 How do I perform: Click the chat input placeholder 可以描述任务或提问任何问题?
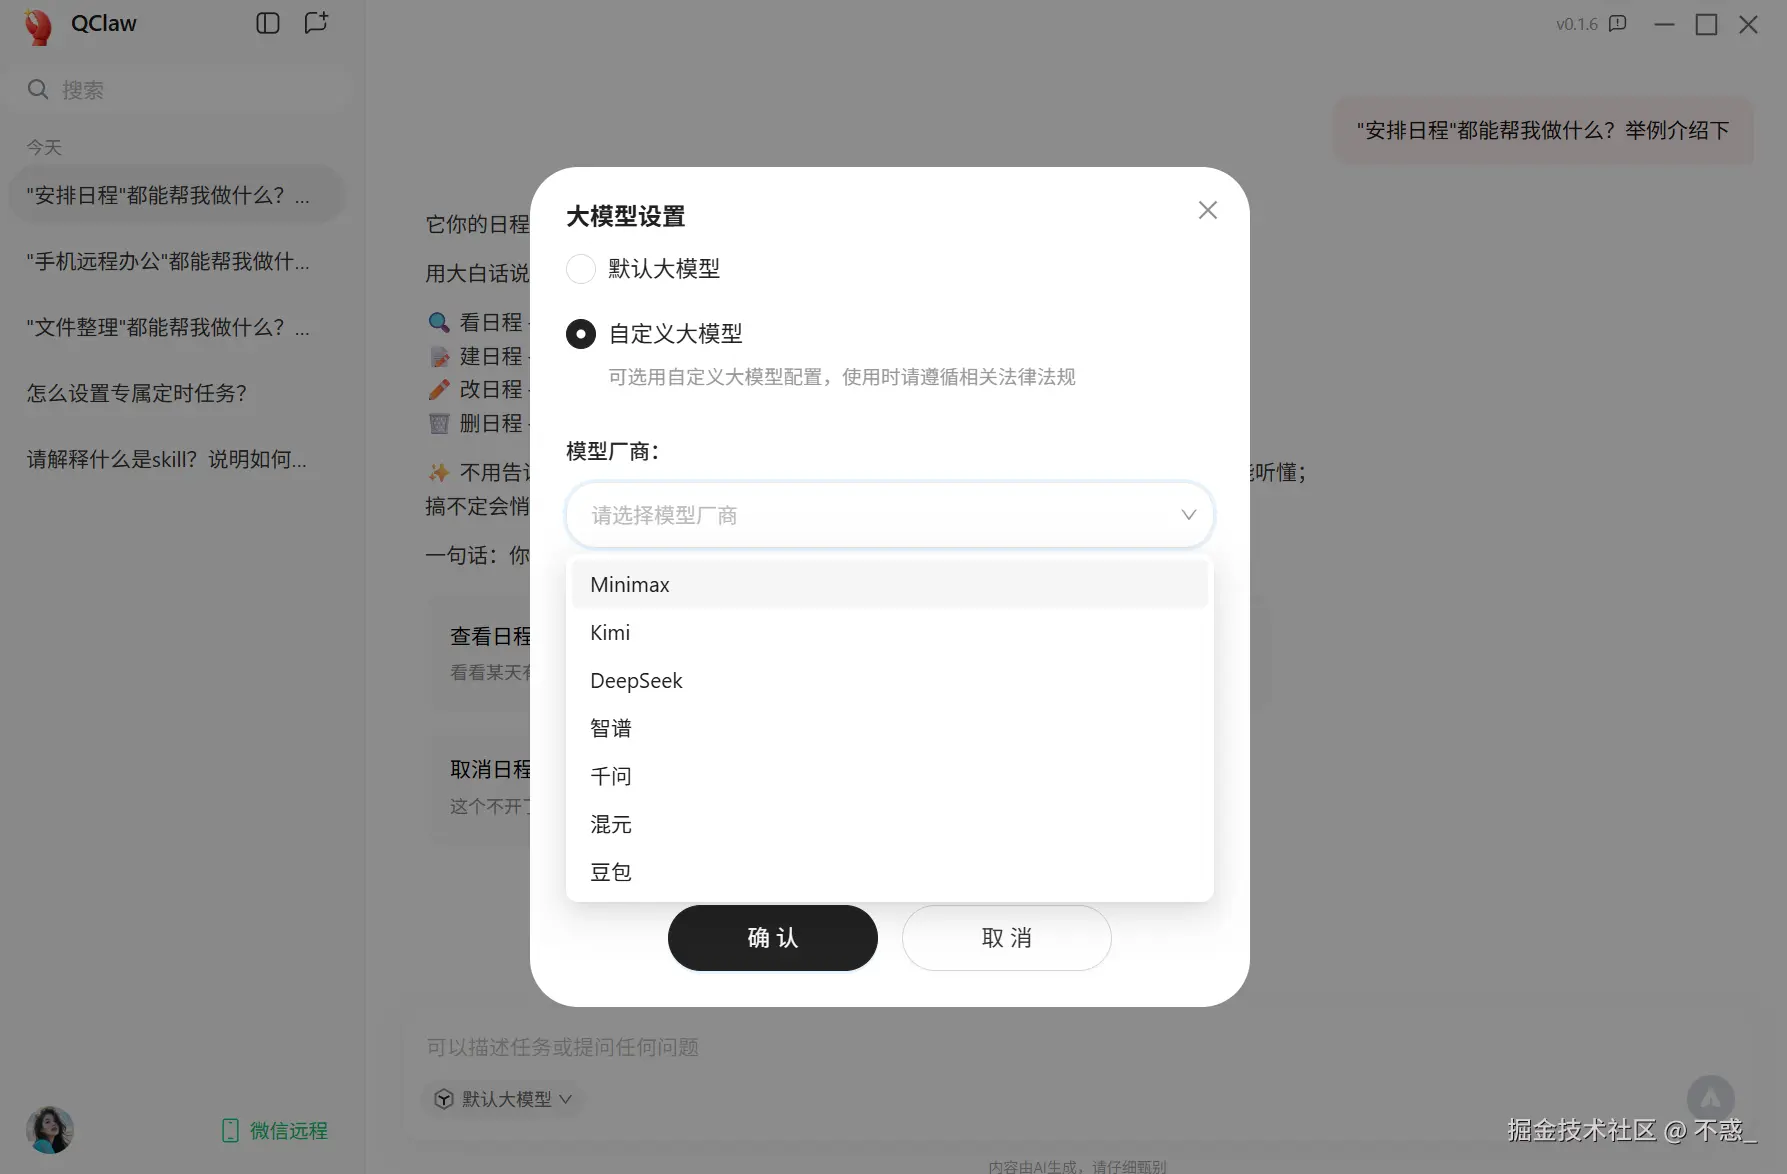click(x=563, y=1047)
